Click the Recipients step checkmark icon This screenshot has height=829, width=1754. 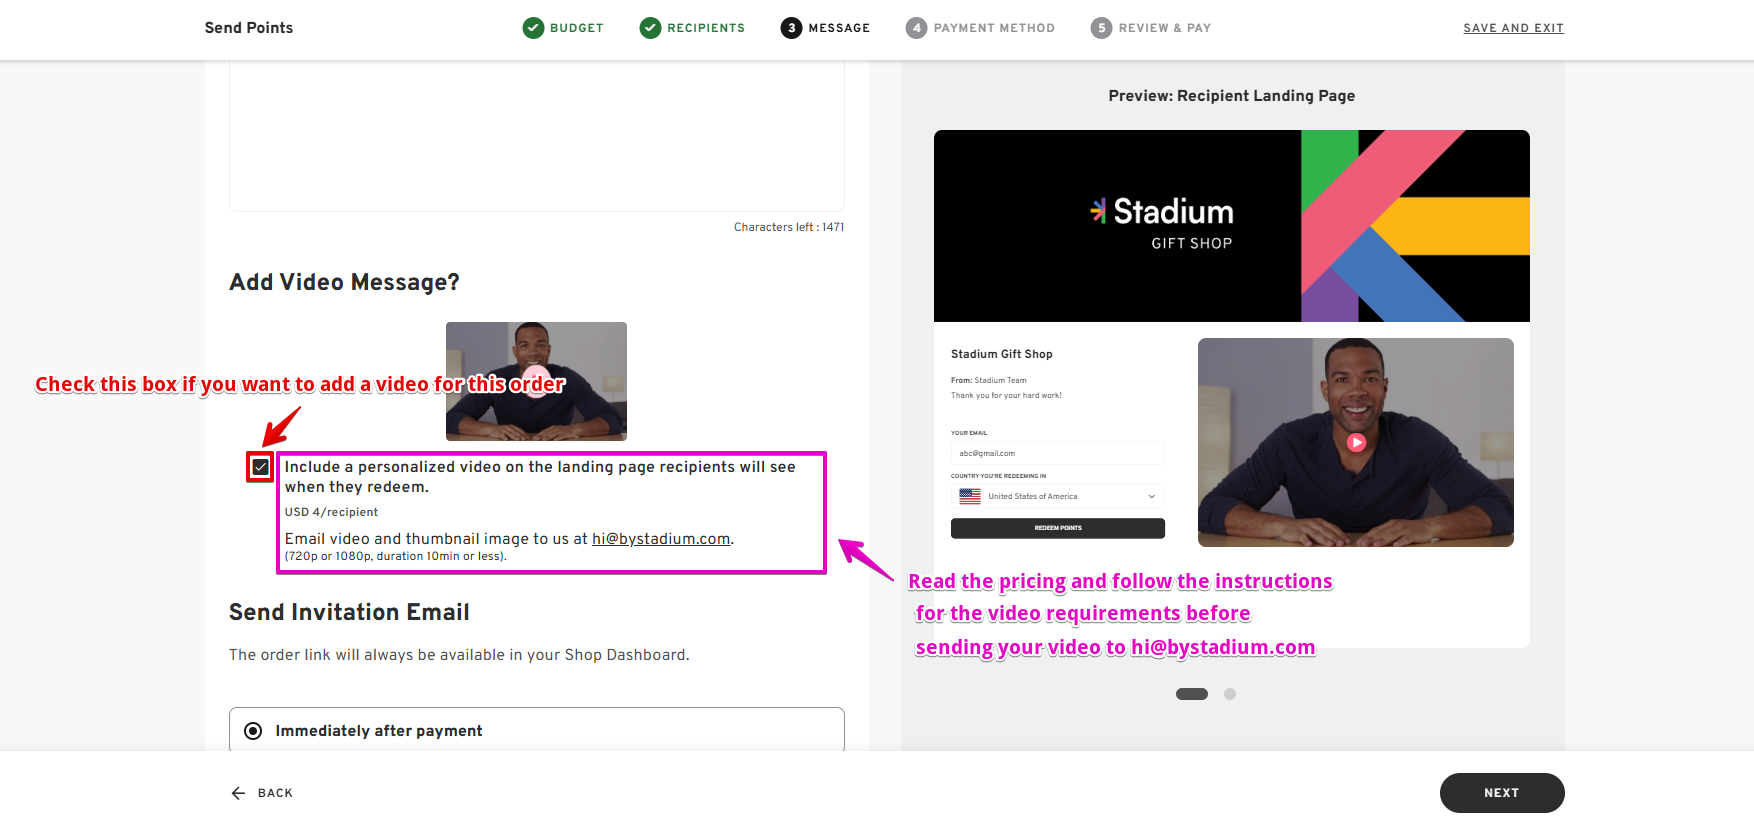pos(651,28)
